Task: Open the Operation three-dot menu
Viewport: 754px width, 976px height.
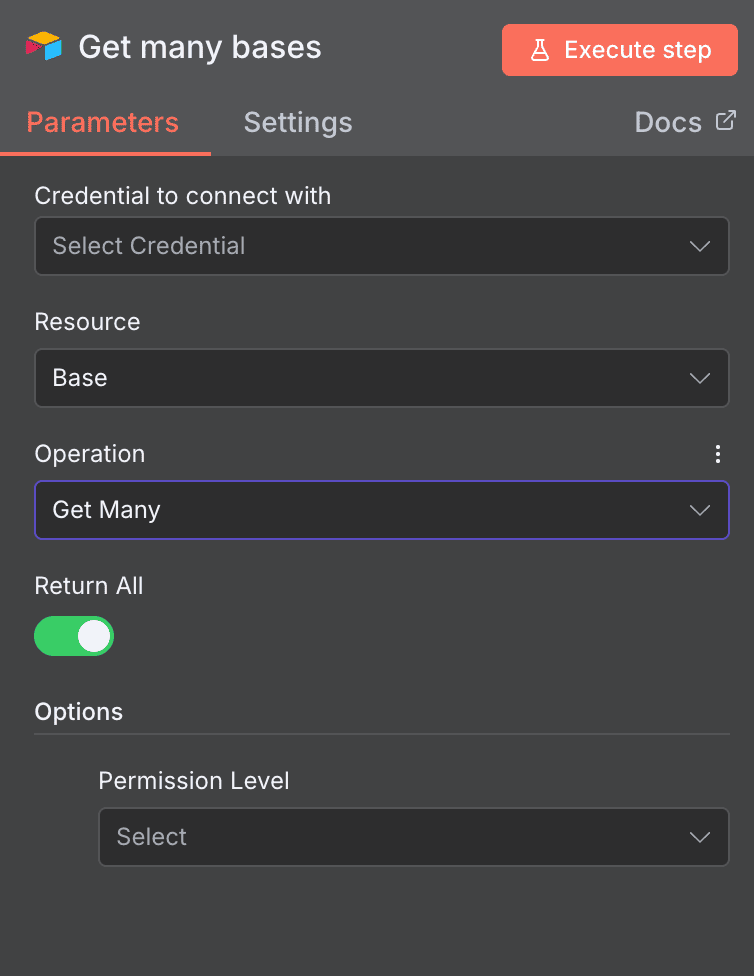Action: click(718, 454)
